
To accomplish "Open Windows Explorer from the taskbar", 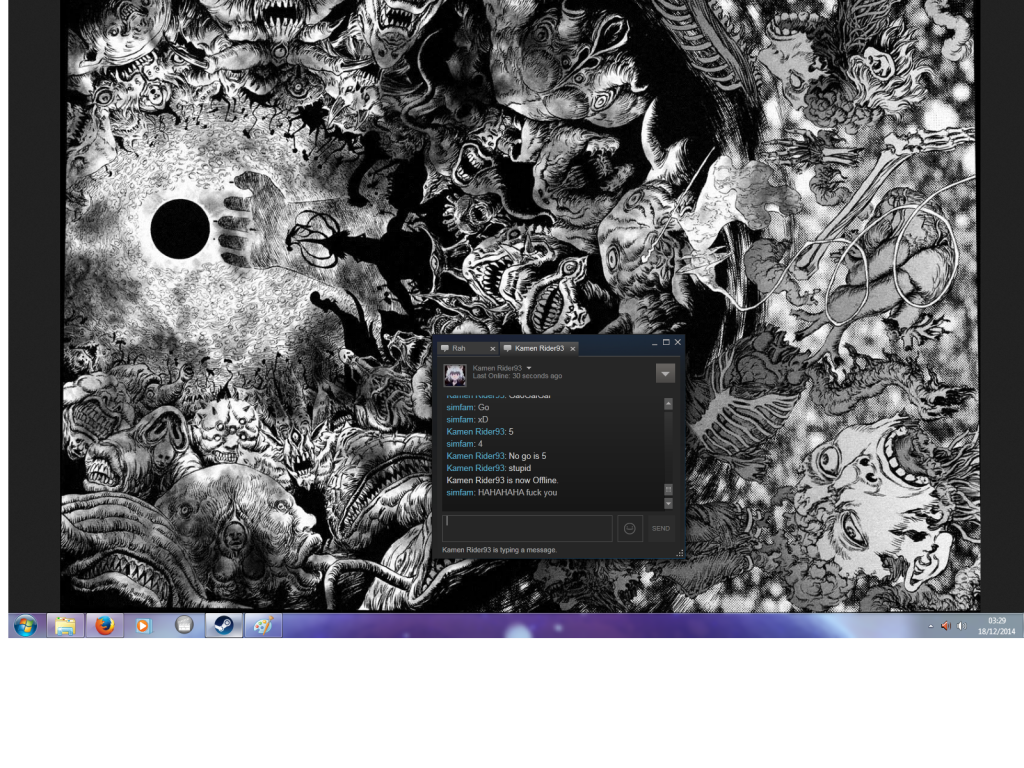I will [x=65, y=626].
